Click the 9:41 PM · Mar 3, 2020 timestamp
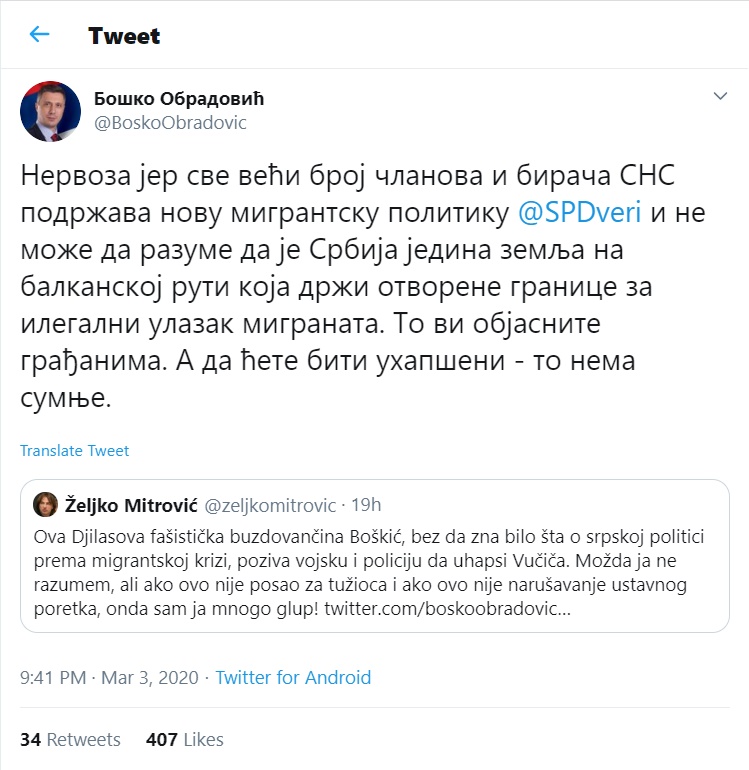 (x=109, y=678)
